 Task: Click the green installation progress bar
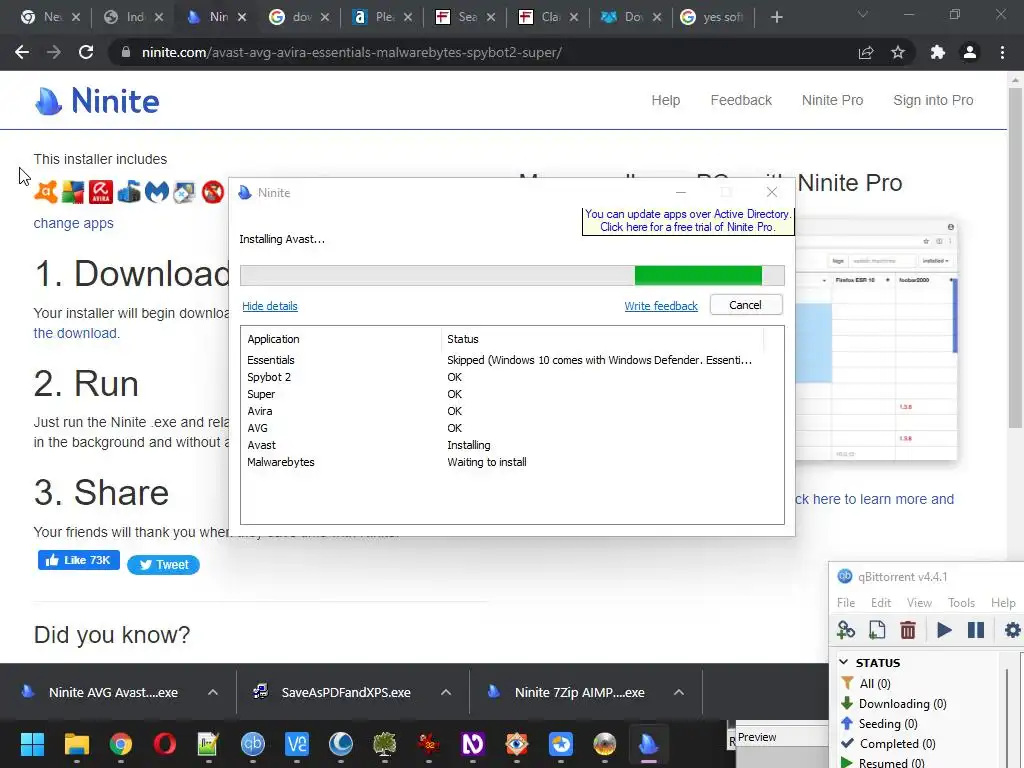click(512, 275)
